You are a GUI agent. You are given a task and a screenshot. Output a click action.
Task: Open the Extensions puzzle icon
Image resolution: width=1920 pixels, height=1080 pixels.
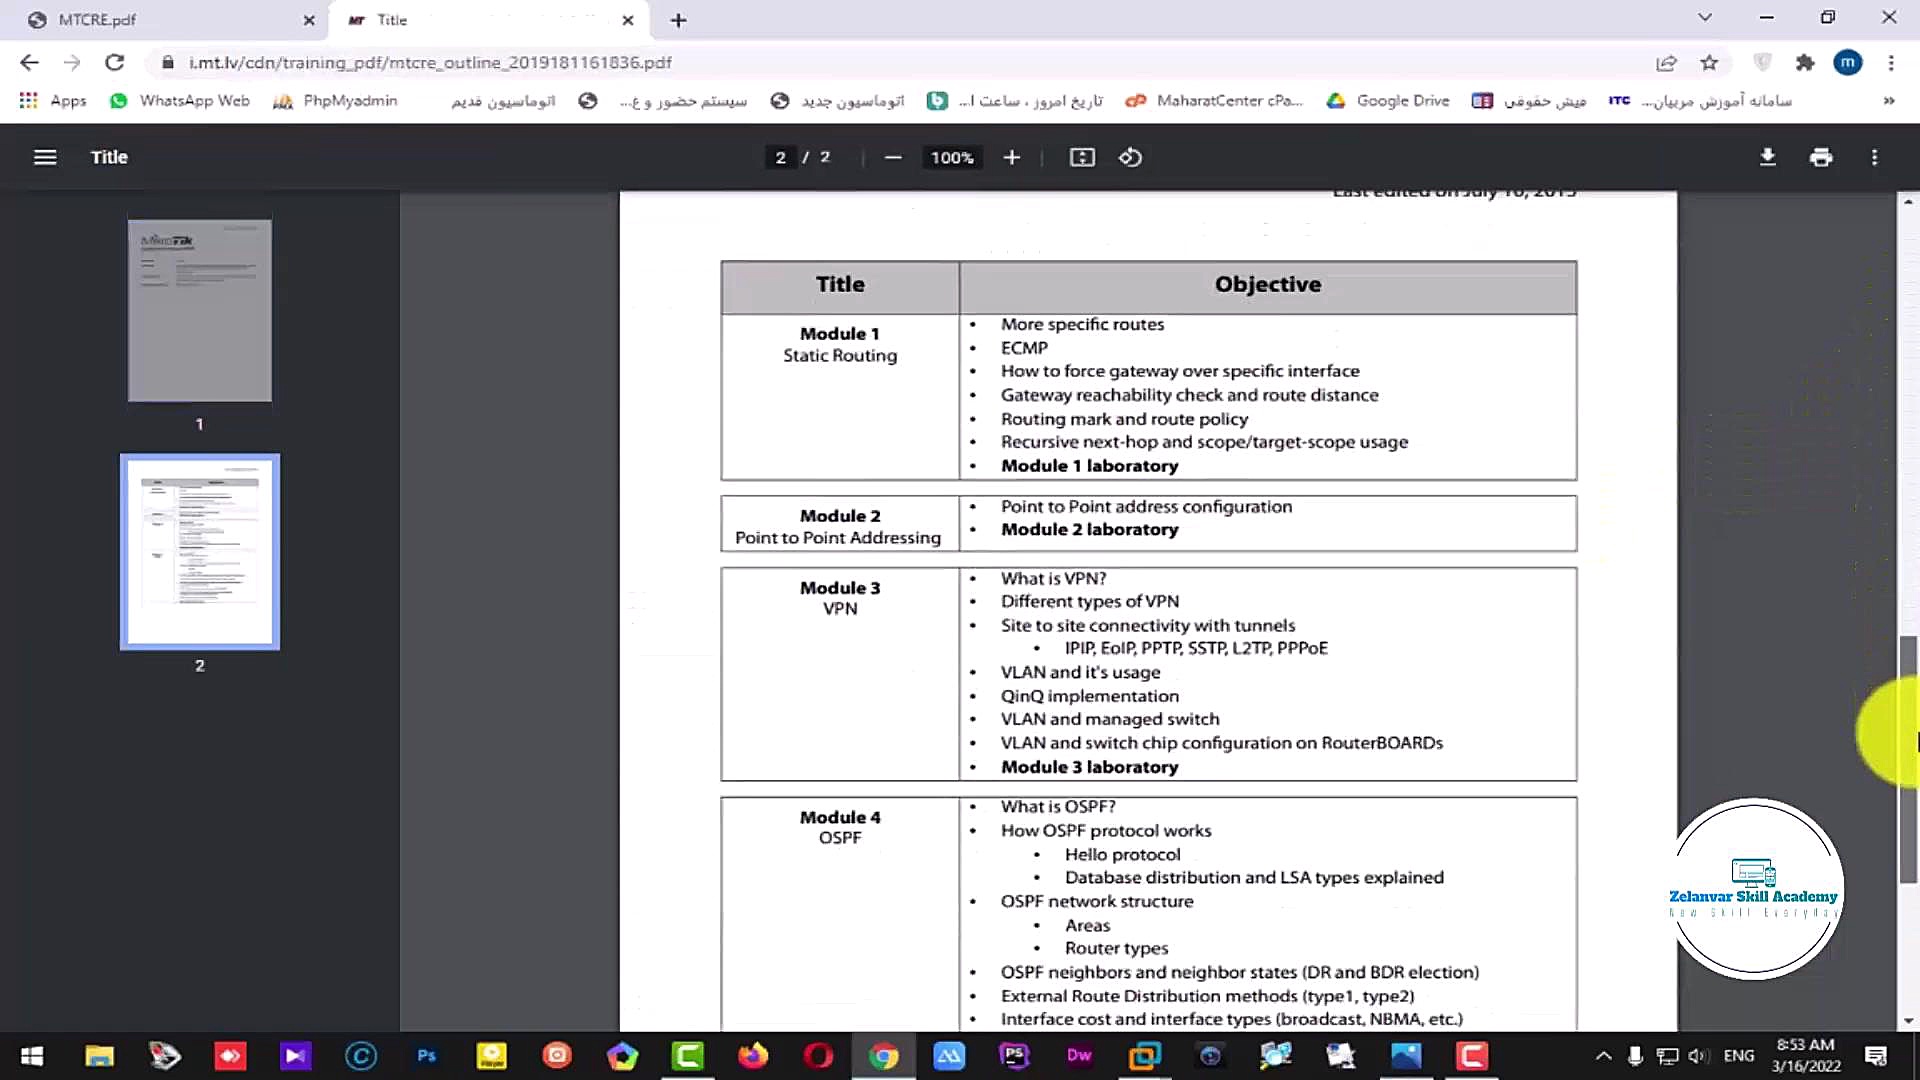click(x=1805, y=63)
